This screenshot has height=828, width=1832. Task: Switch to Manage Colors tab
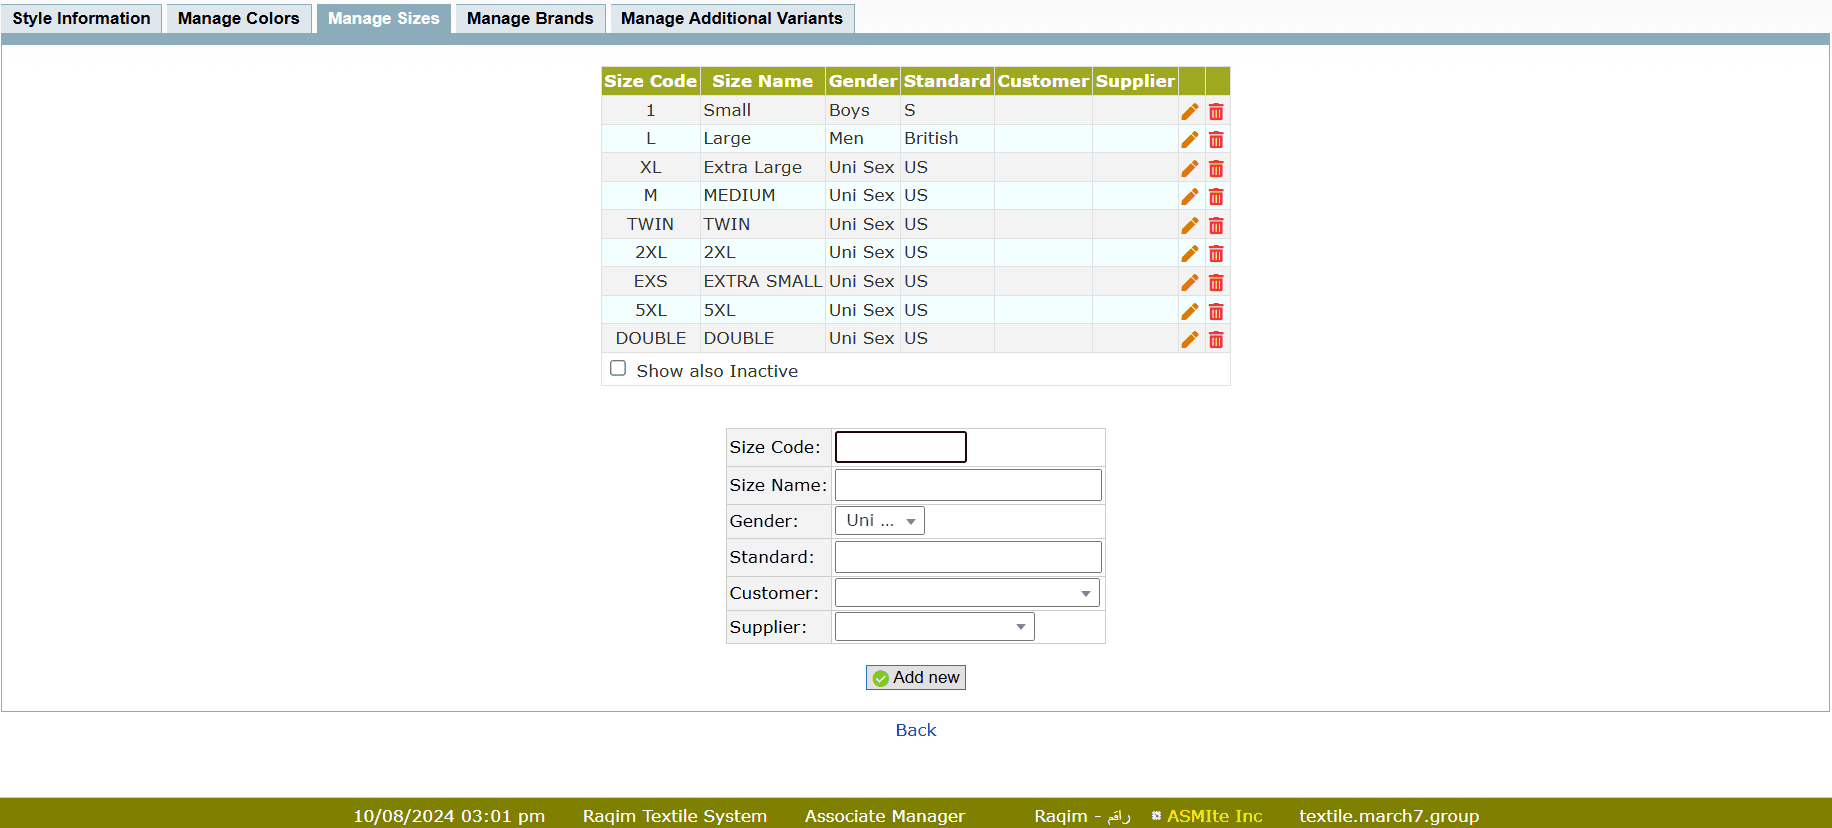click(x=238, y=18)
